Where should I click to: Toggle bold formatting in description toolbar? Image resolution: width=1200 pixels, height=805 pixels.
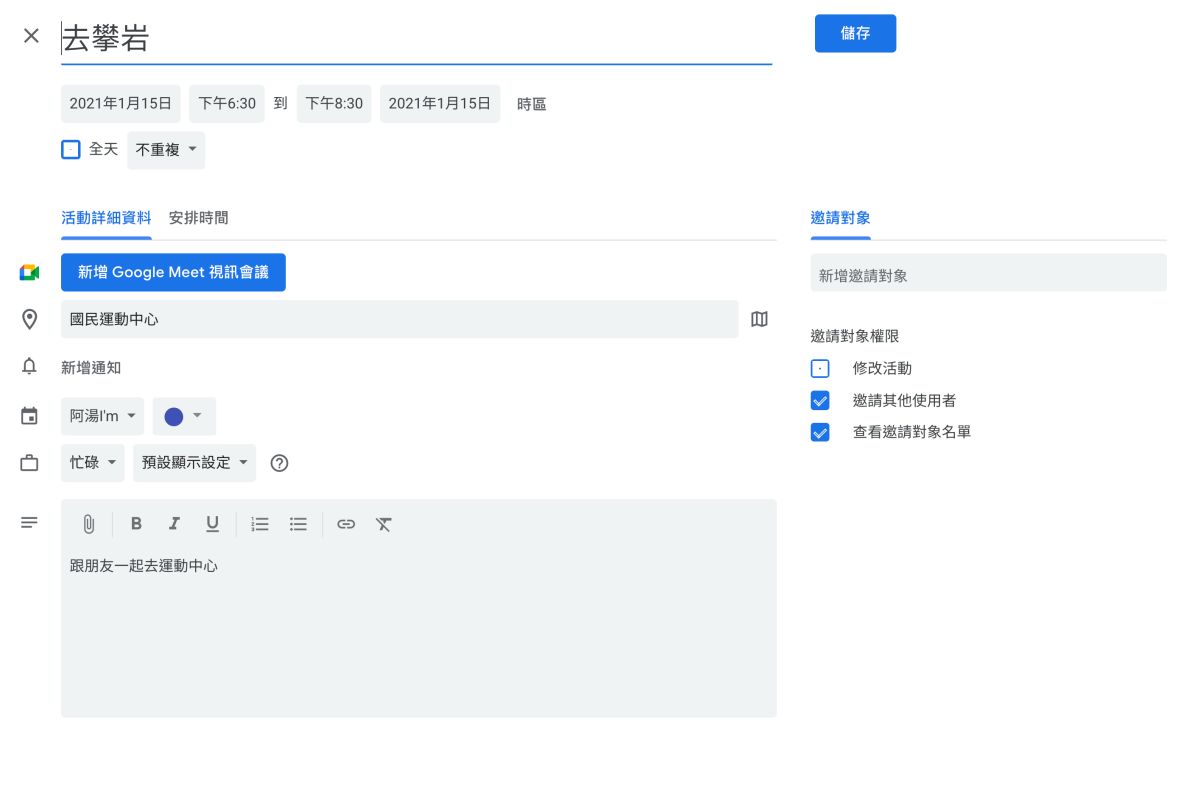coord(137,524)
